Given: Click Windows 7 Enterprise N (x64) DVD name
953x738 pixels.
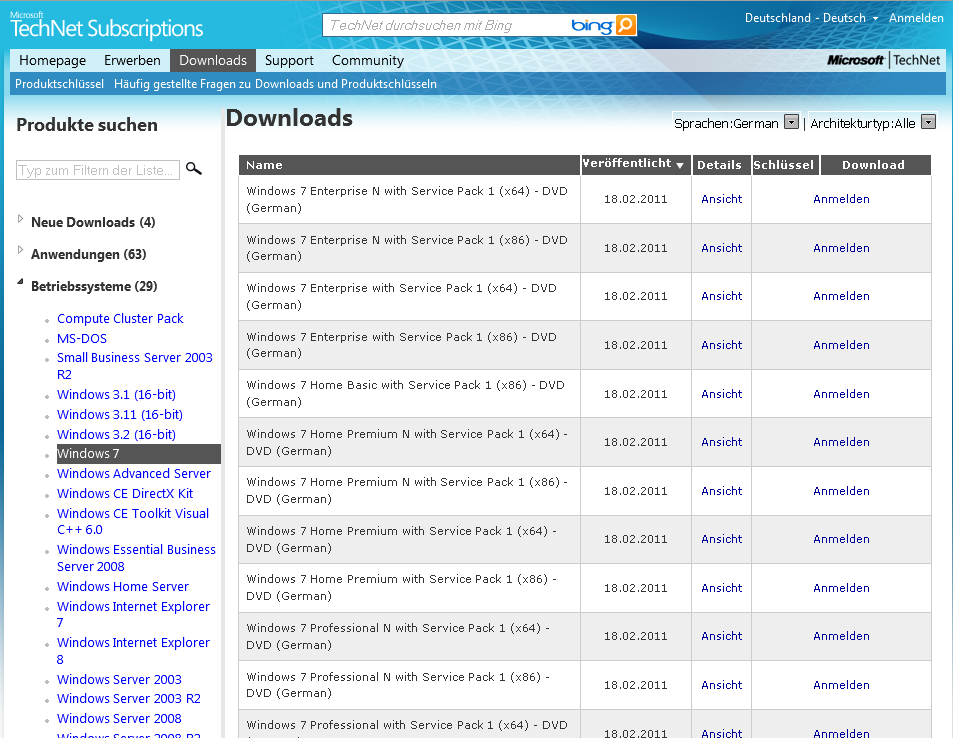Looking at the screenshot, I should click(x=407, y=199).
